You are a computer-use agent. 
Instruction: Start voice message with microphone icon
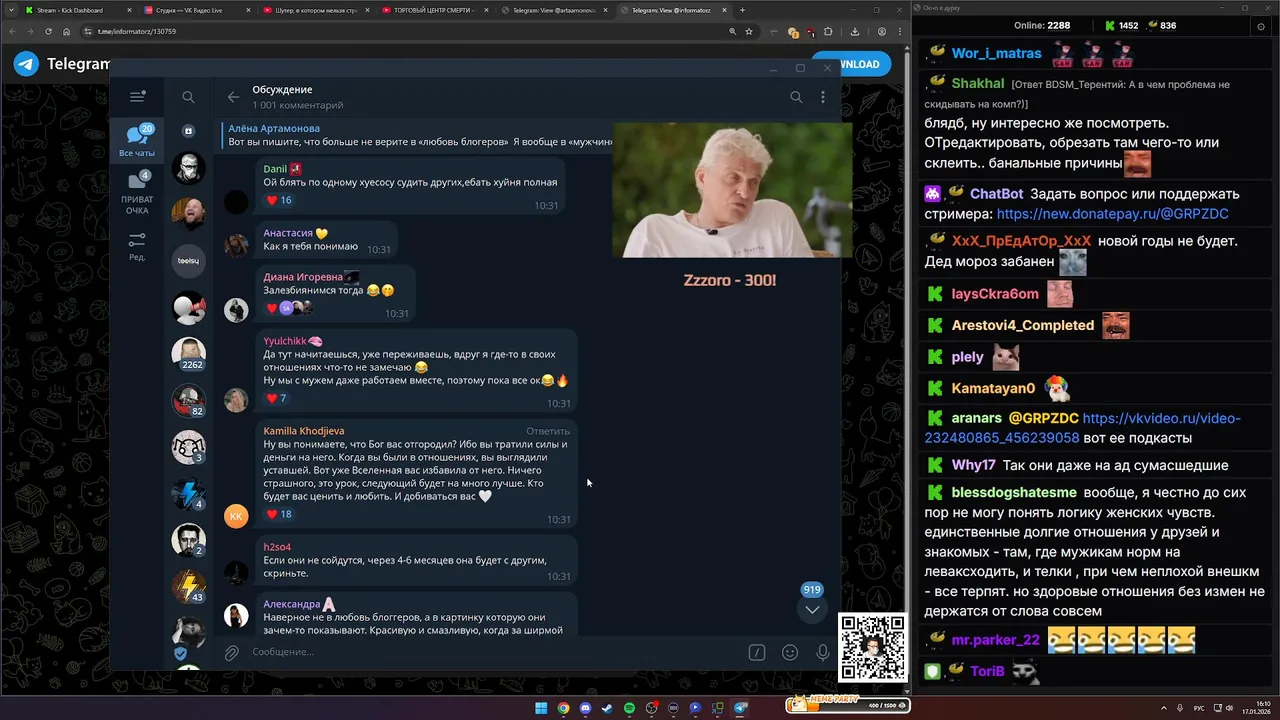coord(822,652)
